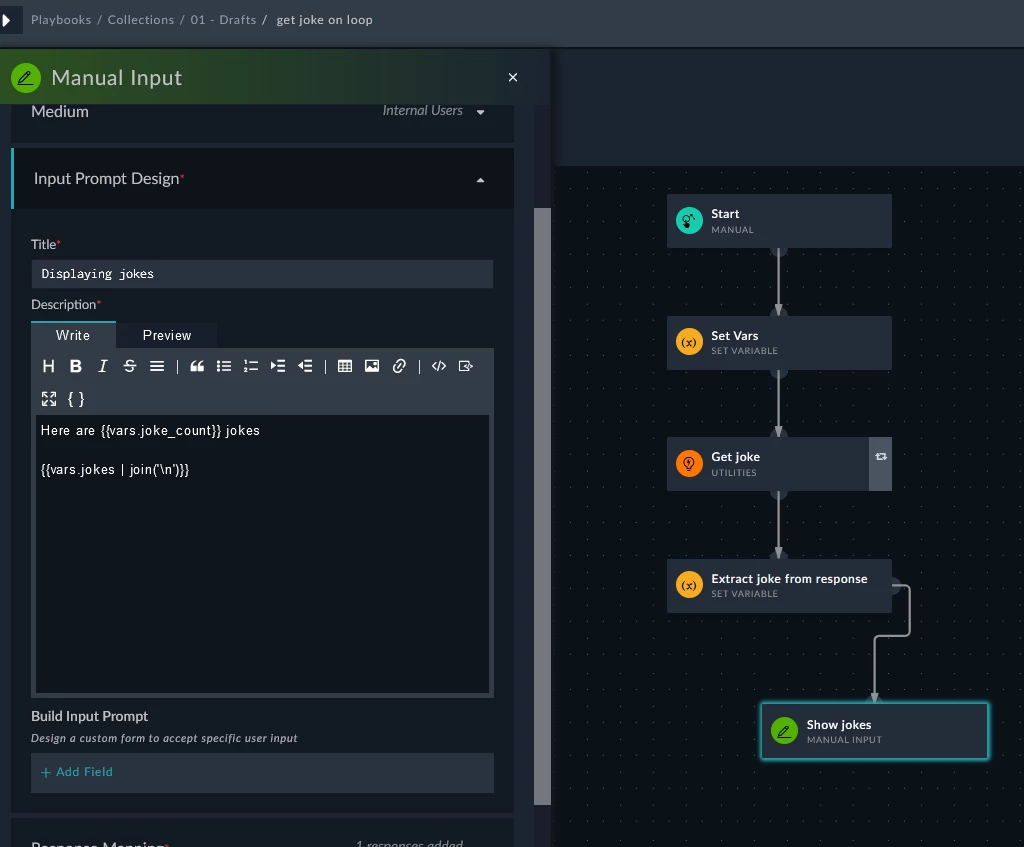
Task: Click the Add Field button
Action: (77, 772)
